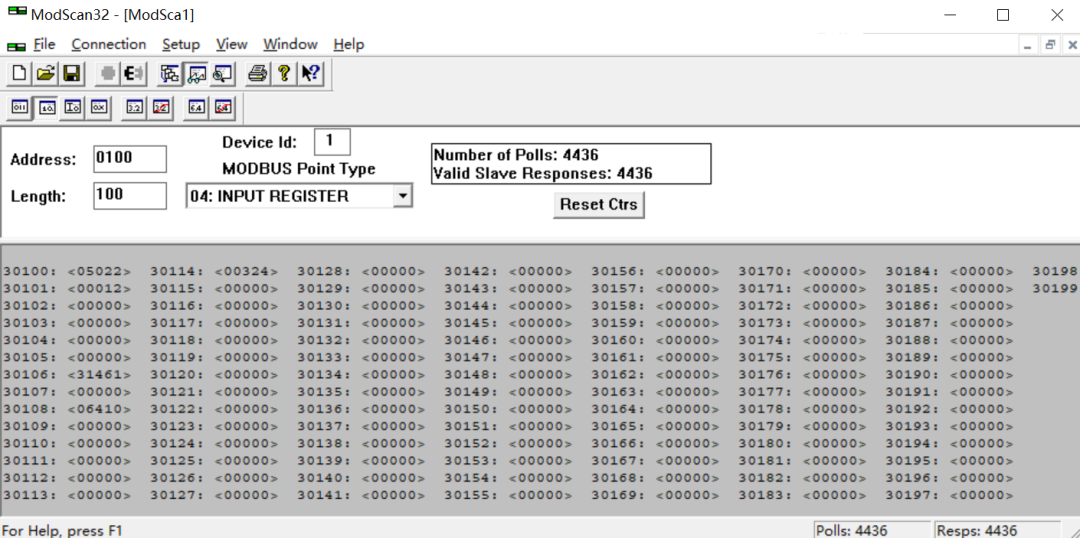Restore down the ModSca1 child window
Viewport: 1080px width, 538px height.
[1050, 45]
